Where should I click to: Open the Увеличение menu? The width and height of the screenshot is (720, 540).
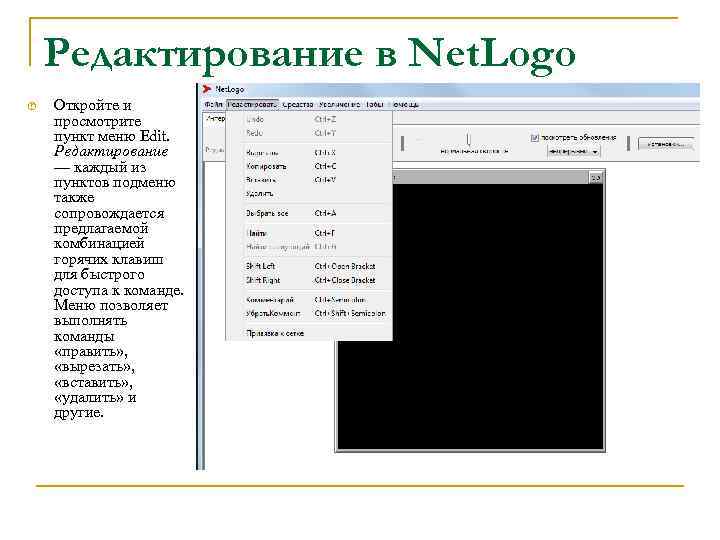(339, 105)
